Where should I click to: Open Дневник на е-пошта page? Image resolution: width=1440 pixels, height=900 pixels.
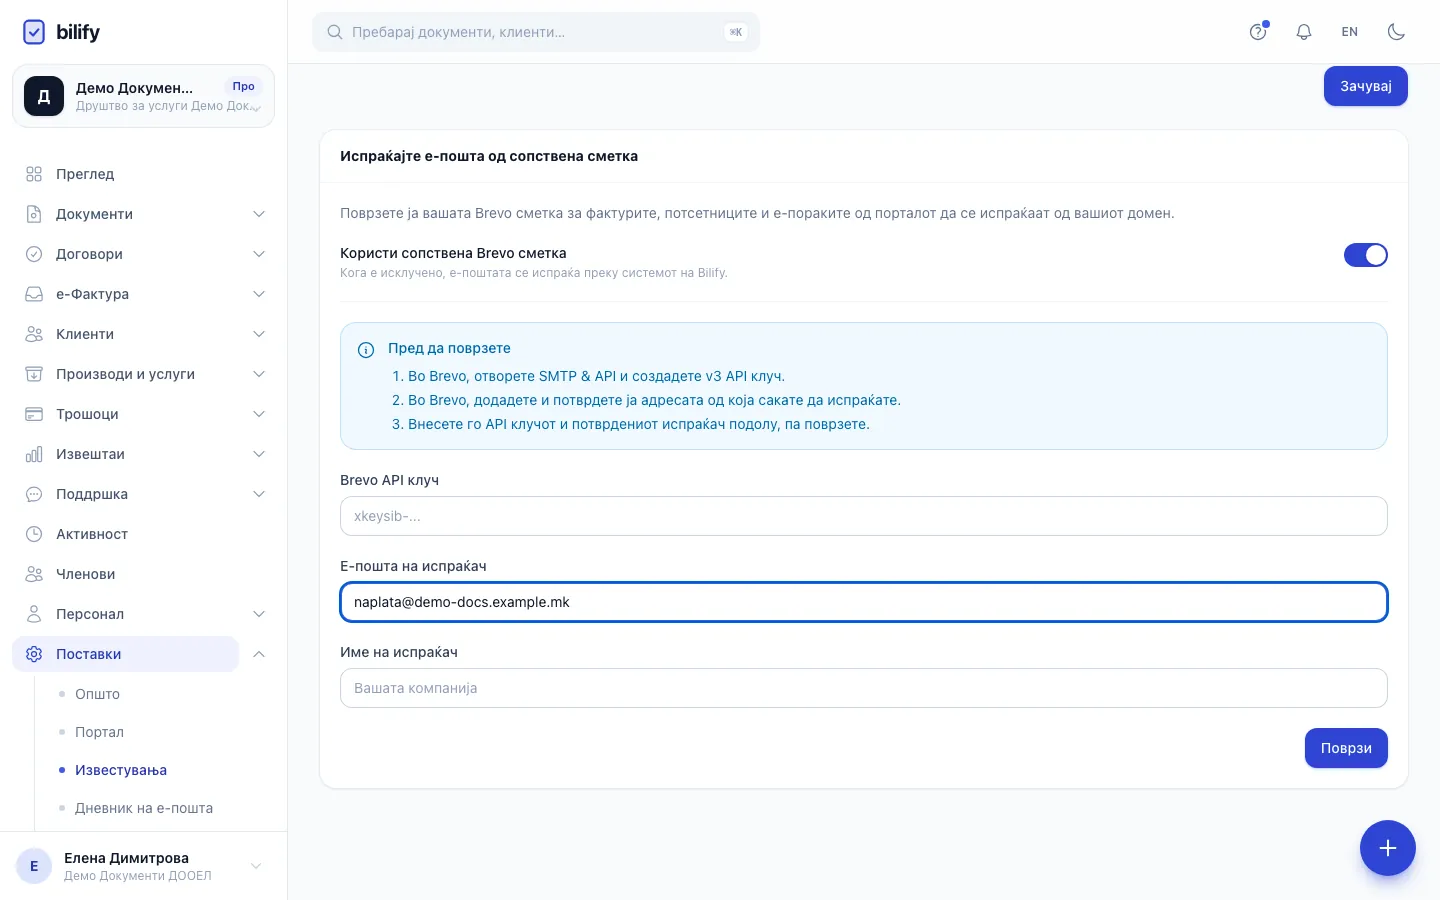point(144,808)
